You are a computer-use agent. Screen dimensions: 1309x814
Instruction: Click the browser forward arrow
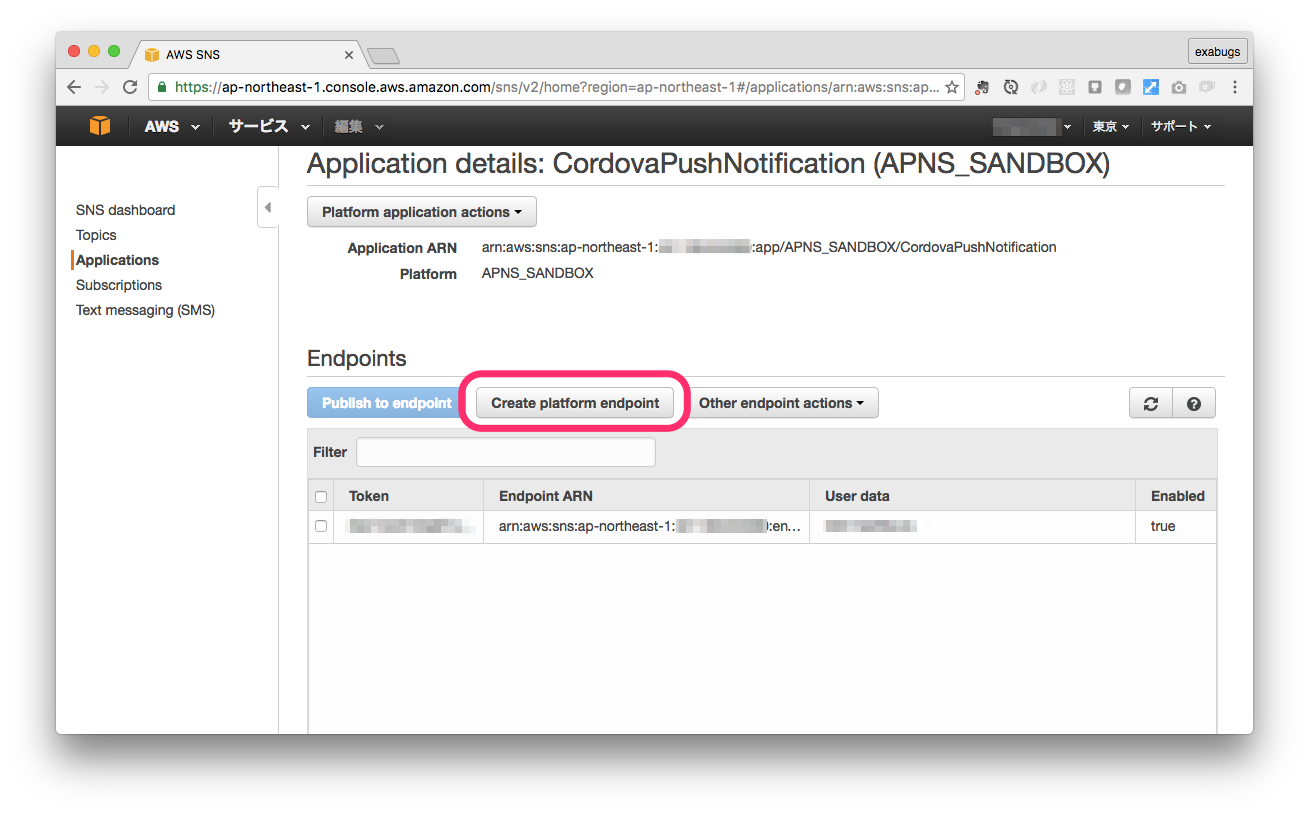click(101, 87)
